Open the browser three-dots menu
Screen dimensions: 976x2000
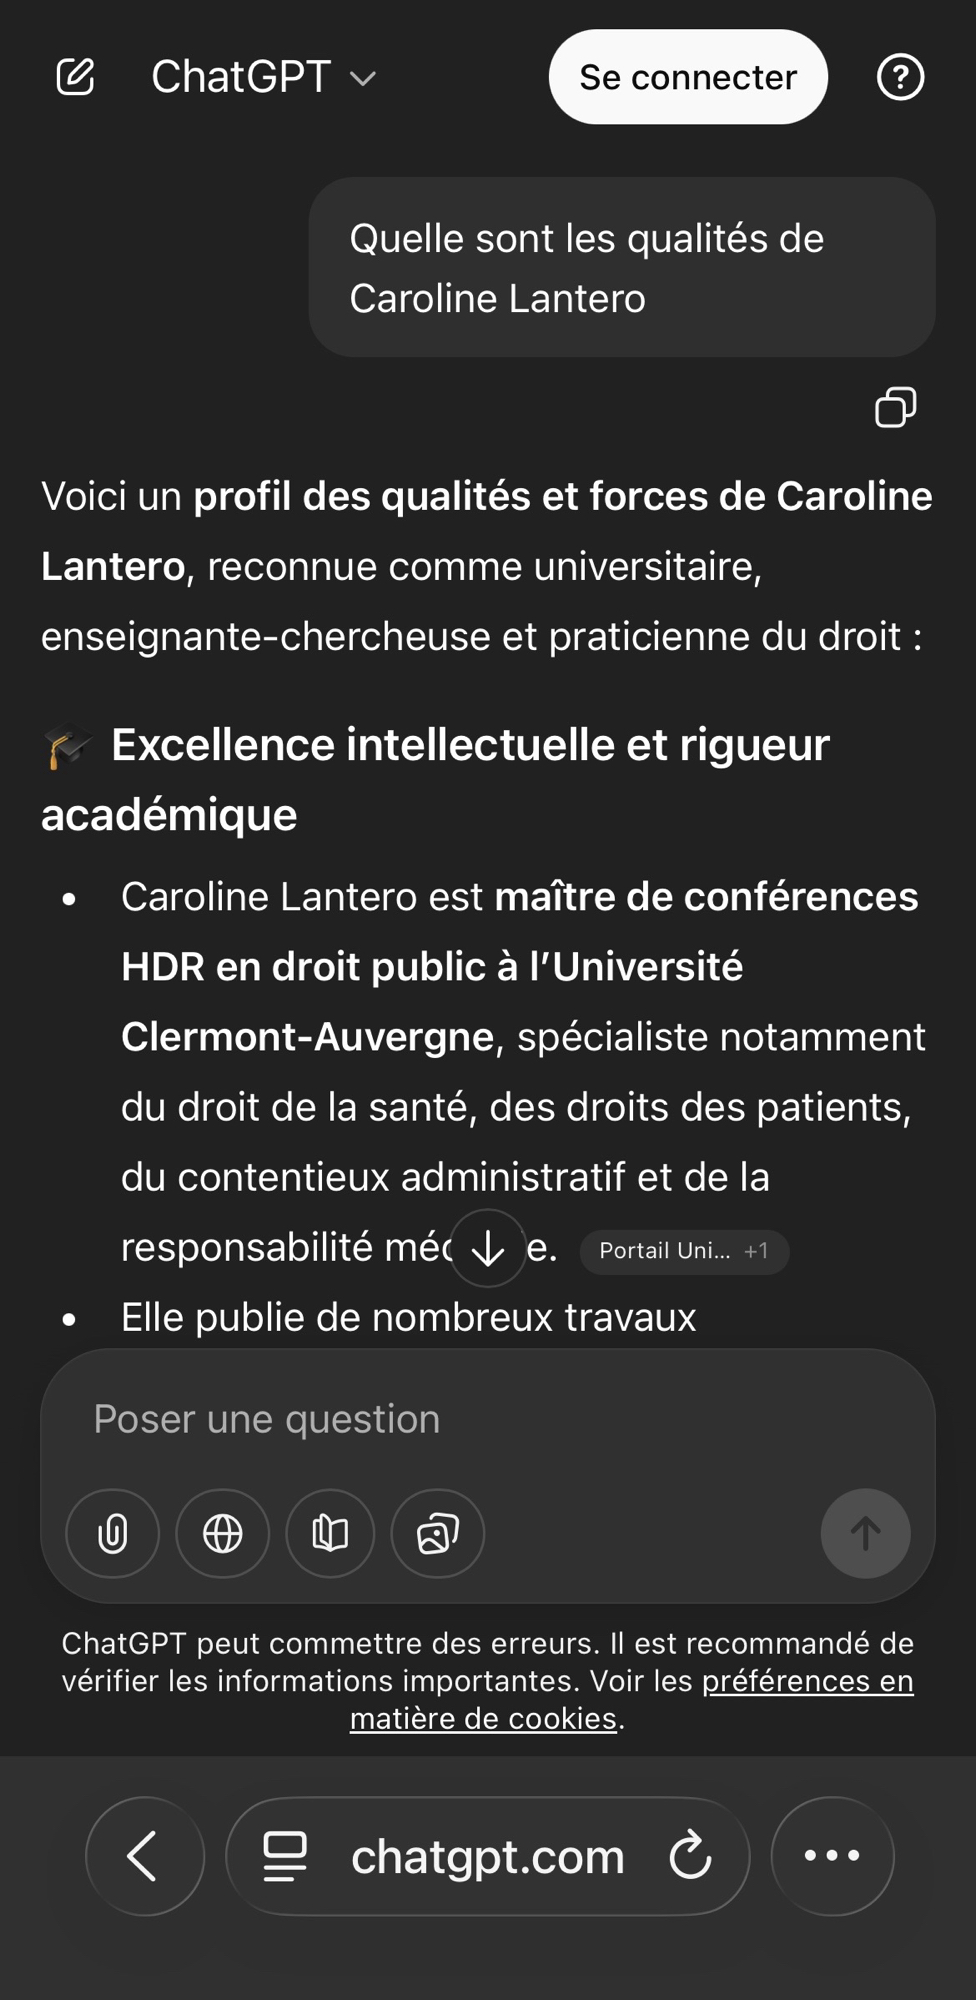[832, 1856]
